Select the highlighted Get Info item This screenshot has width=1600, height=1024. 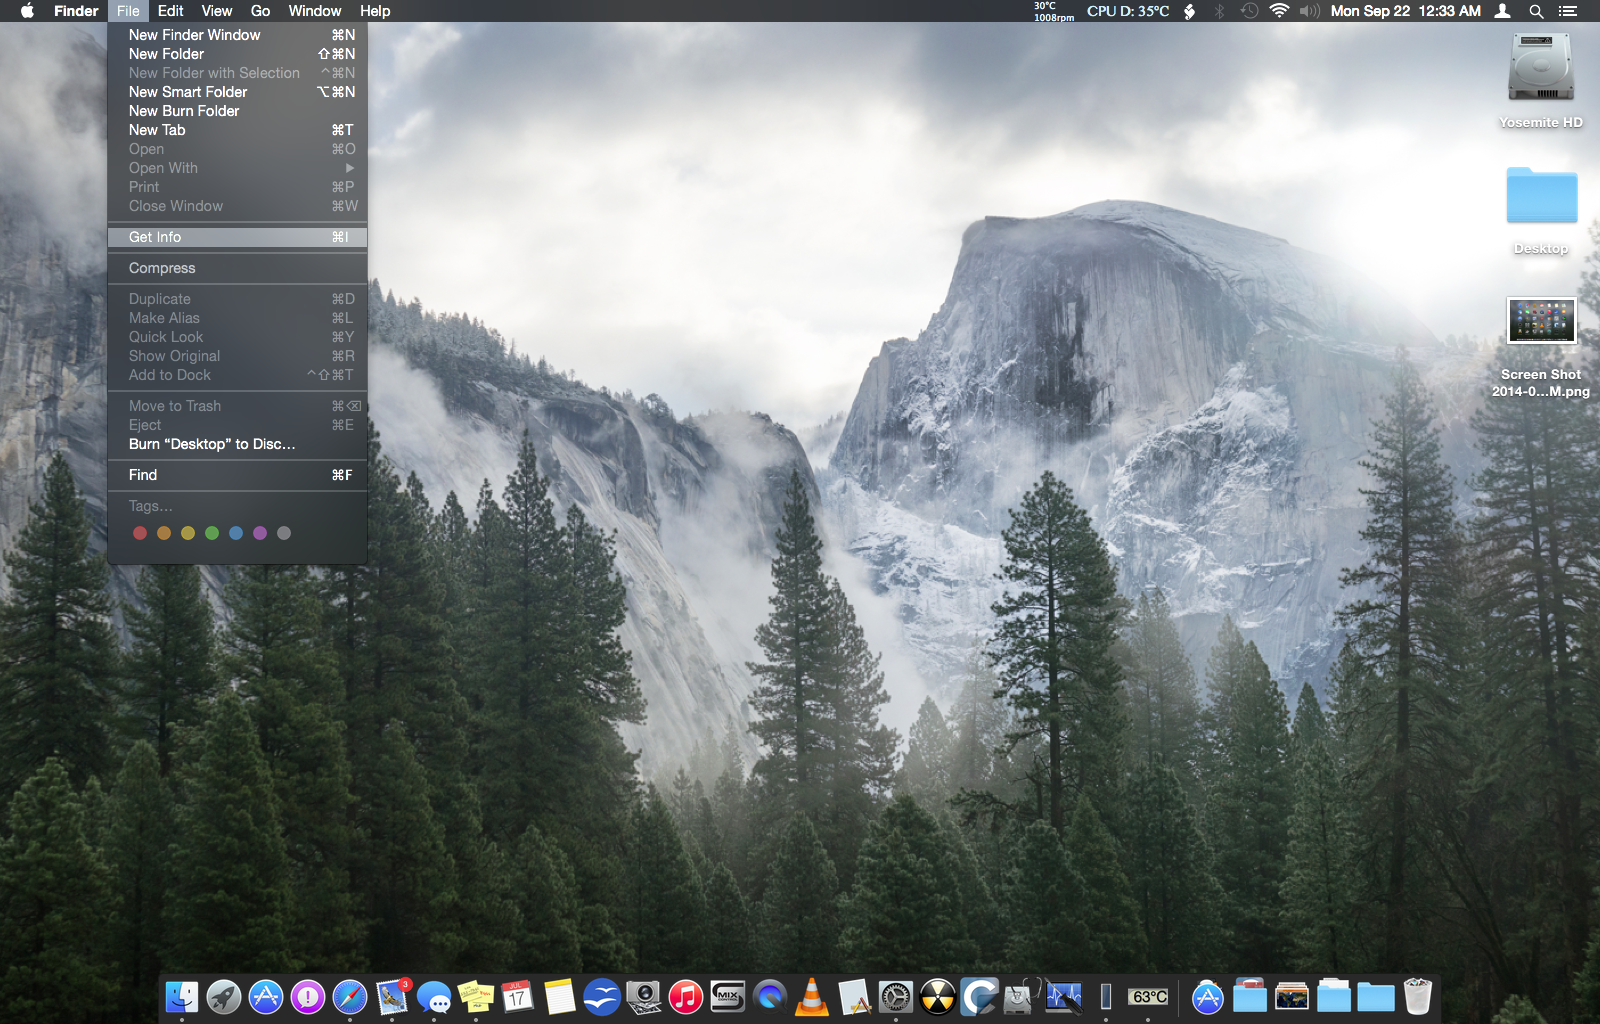click(x=237, y=237)
